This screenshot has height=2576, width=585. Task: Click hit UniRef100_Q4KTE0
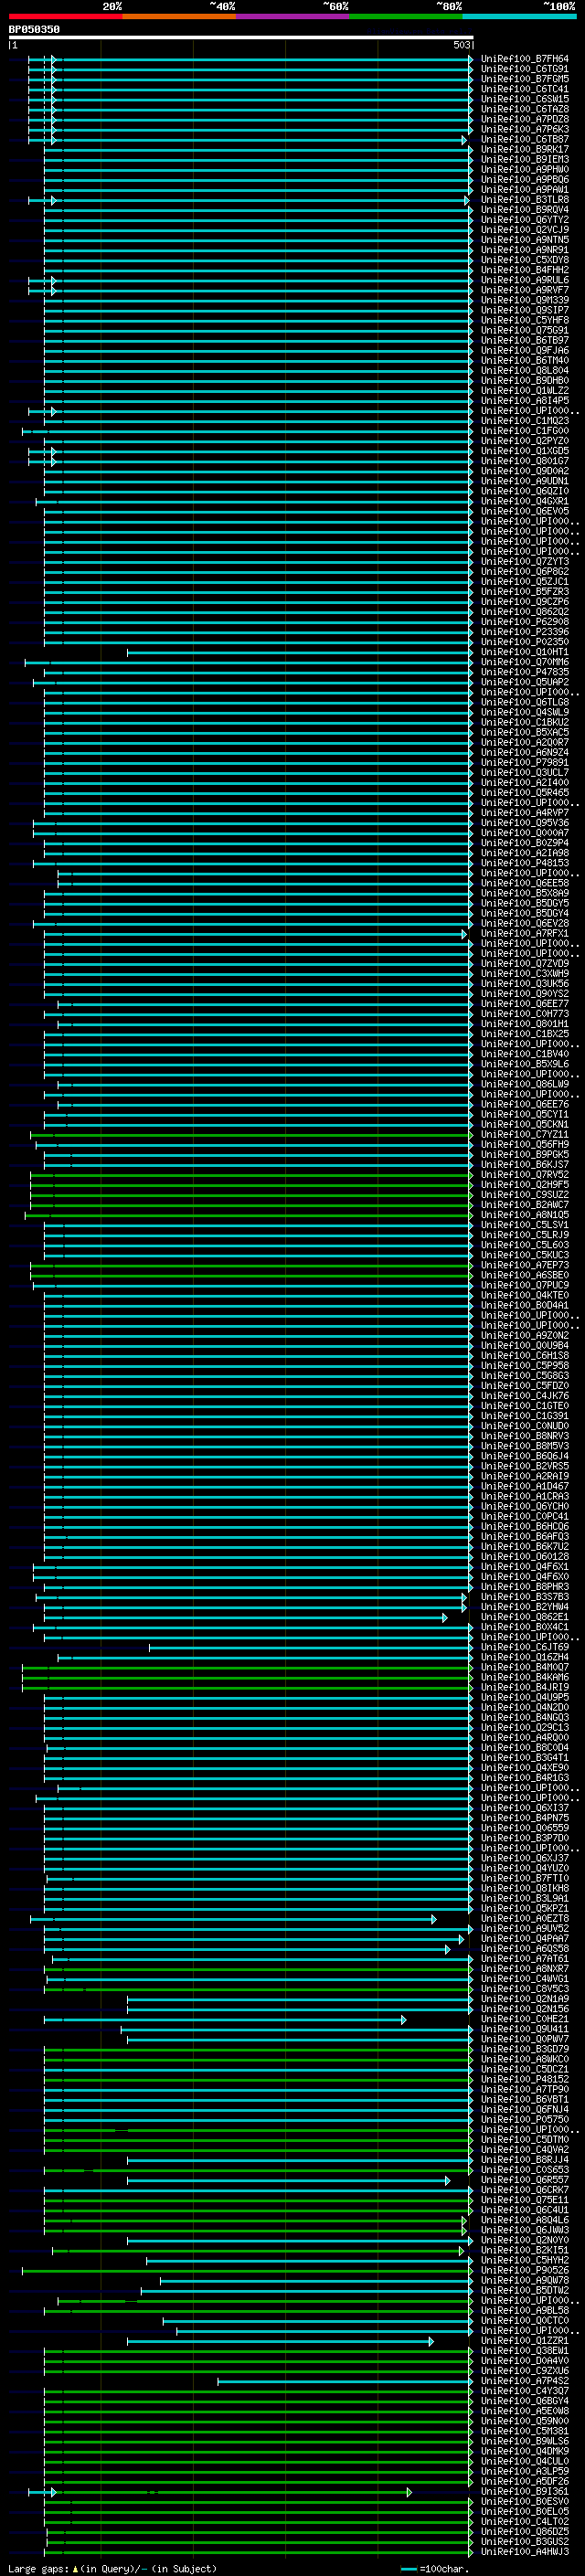click(524, 1296)
